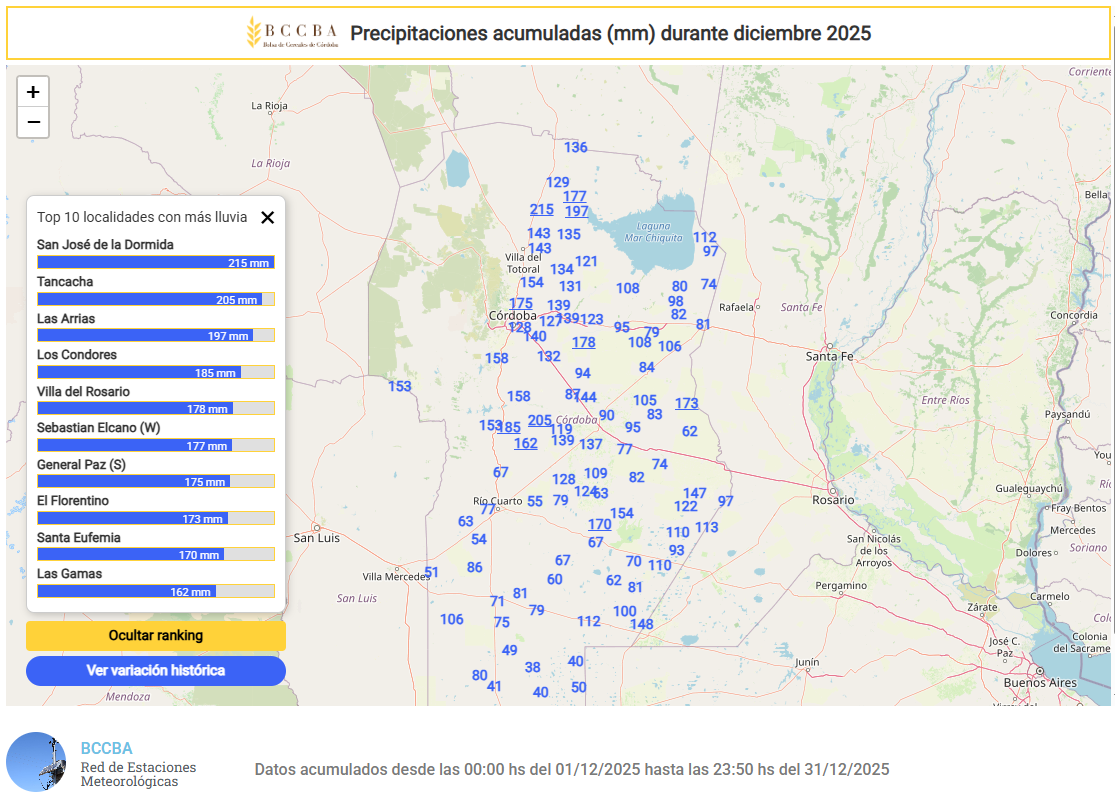Click the Tancacha 205 mm bar

point(155,300)
